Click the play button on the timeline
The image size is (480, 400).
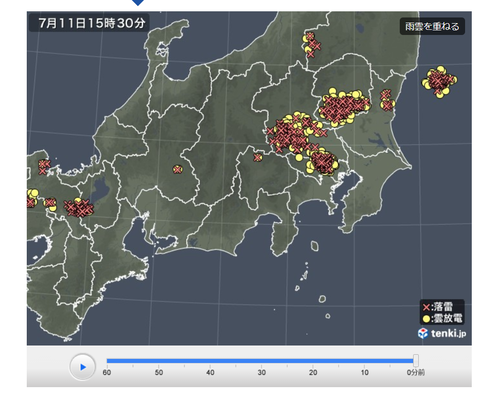(x=83, y=367)
